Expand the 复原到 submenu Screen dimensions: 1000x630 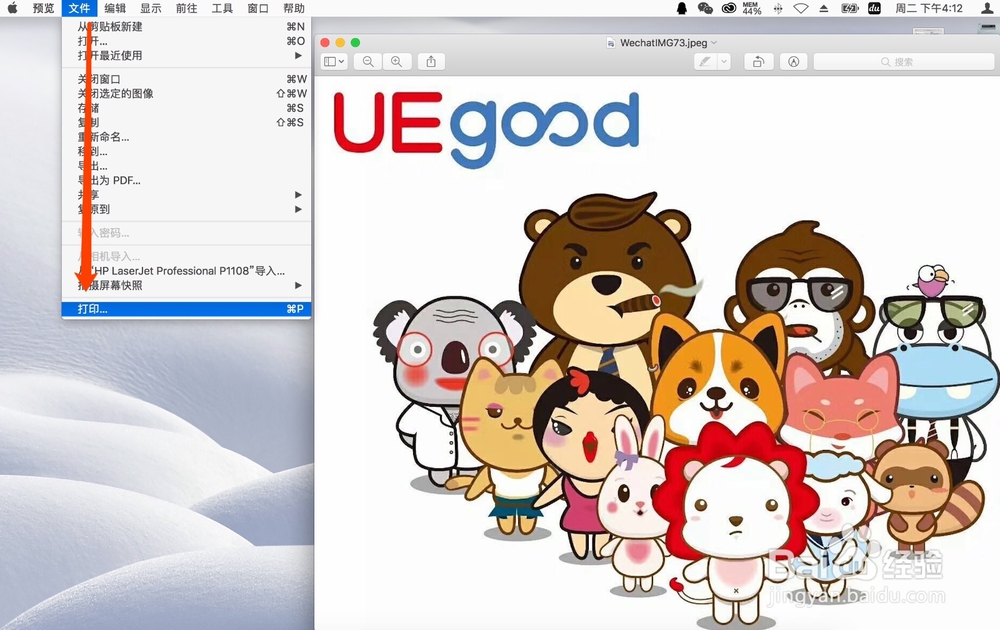[x=186, y=209]
